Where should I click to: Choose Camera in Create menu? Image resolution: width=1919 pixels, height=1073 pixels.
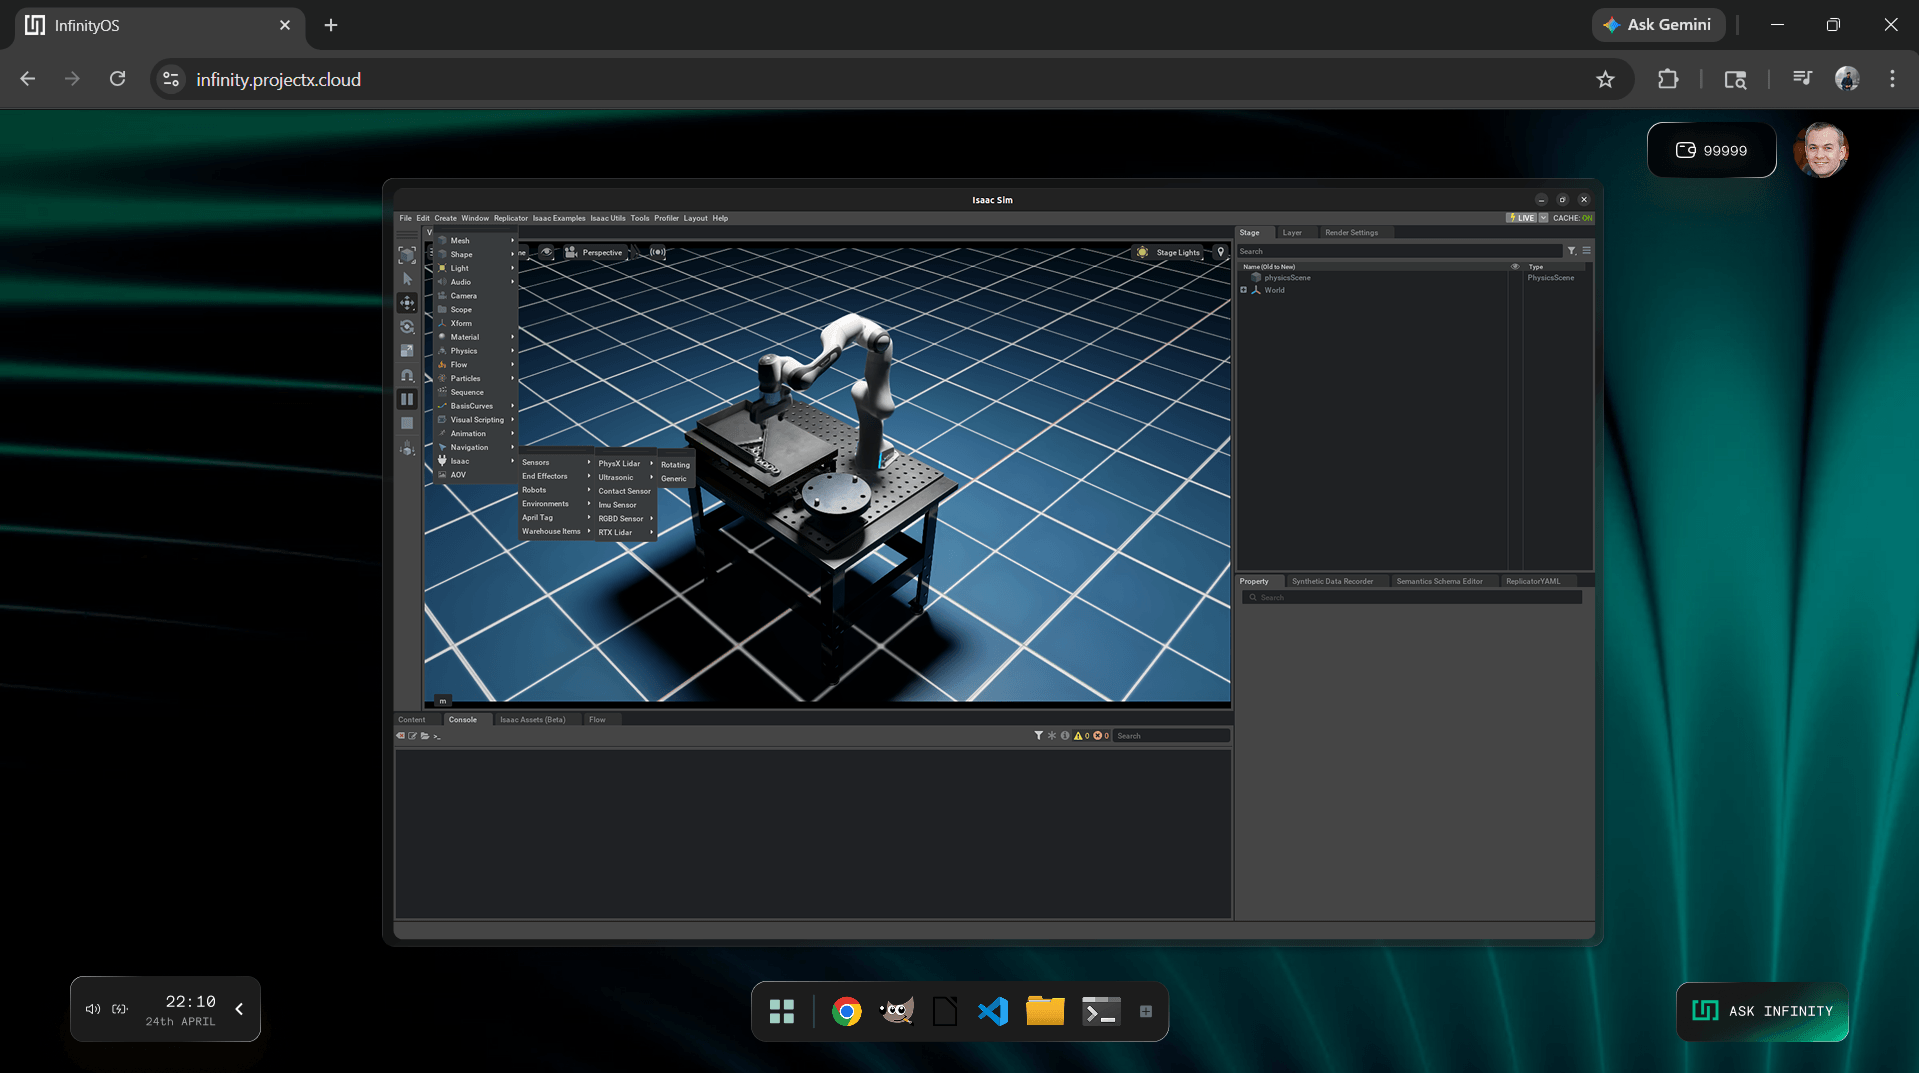pos(476,296)
